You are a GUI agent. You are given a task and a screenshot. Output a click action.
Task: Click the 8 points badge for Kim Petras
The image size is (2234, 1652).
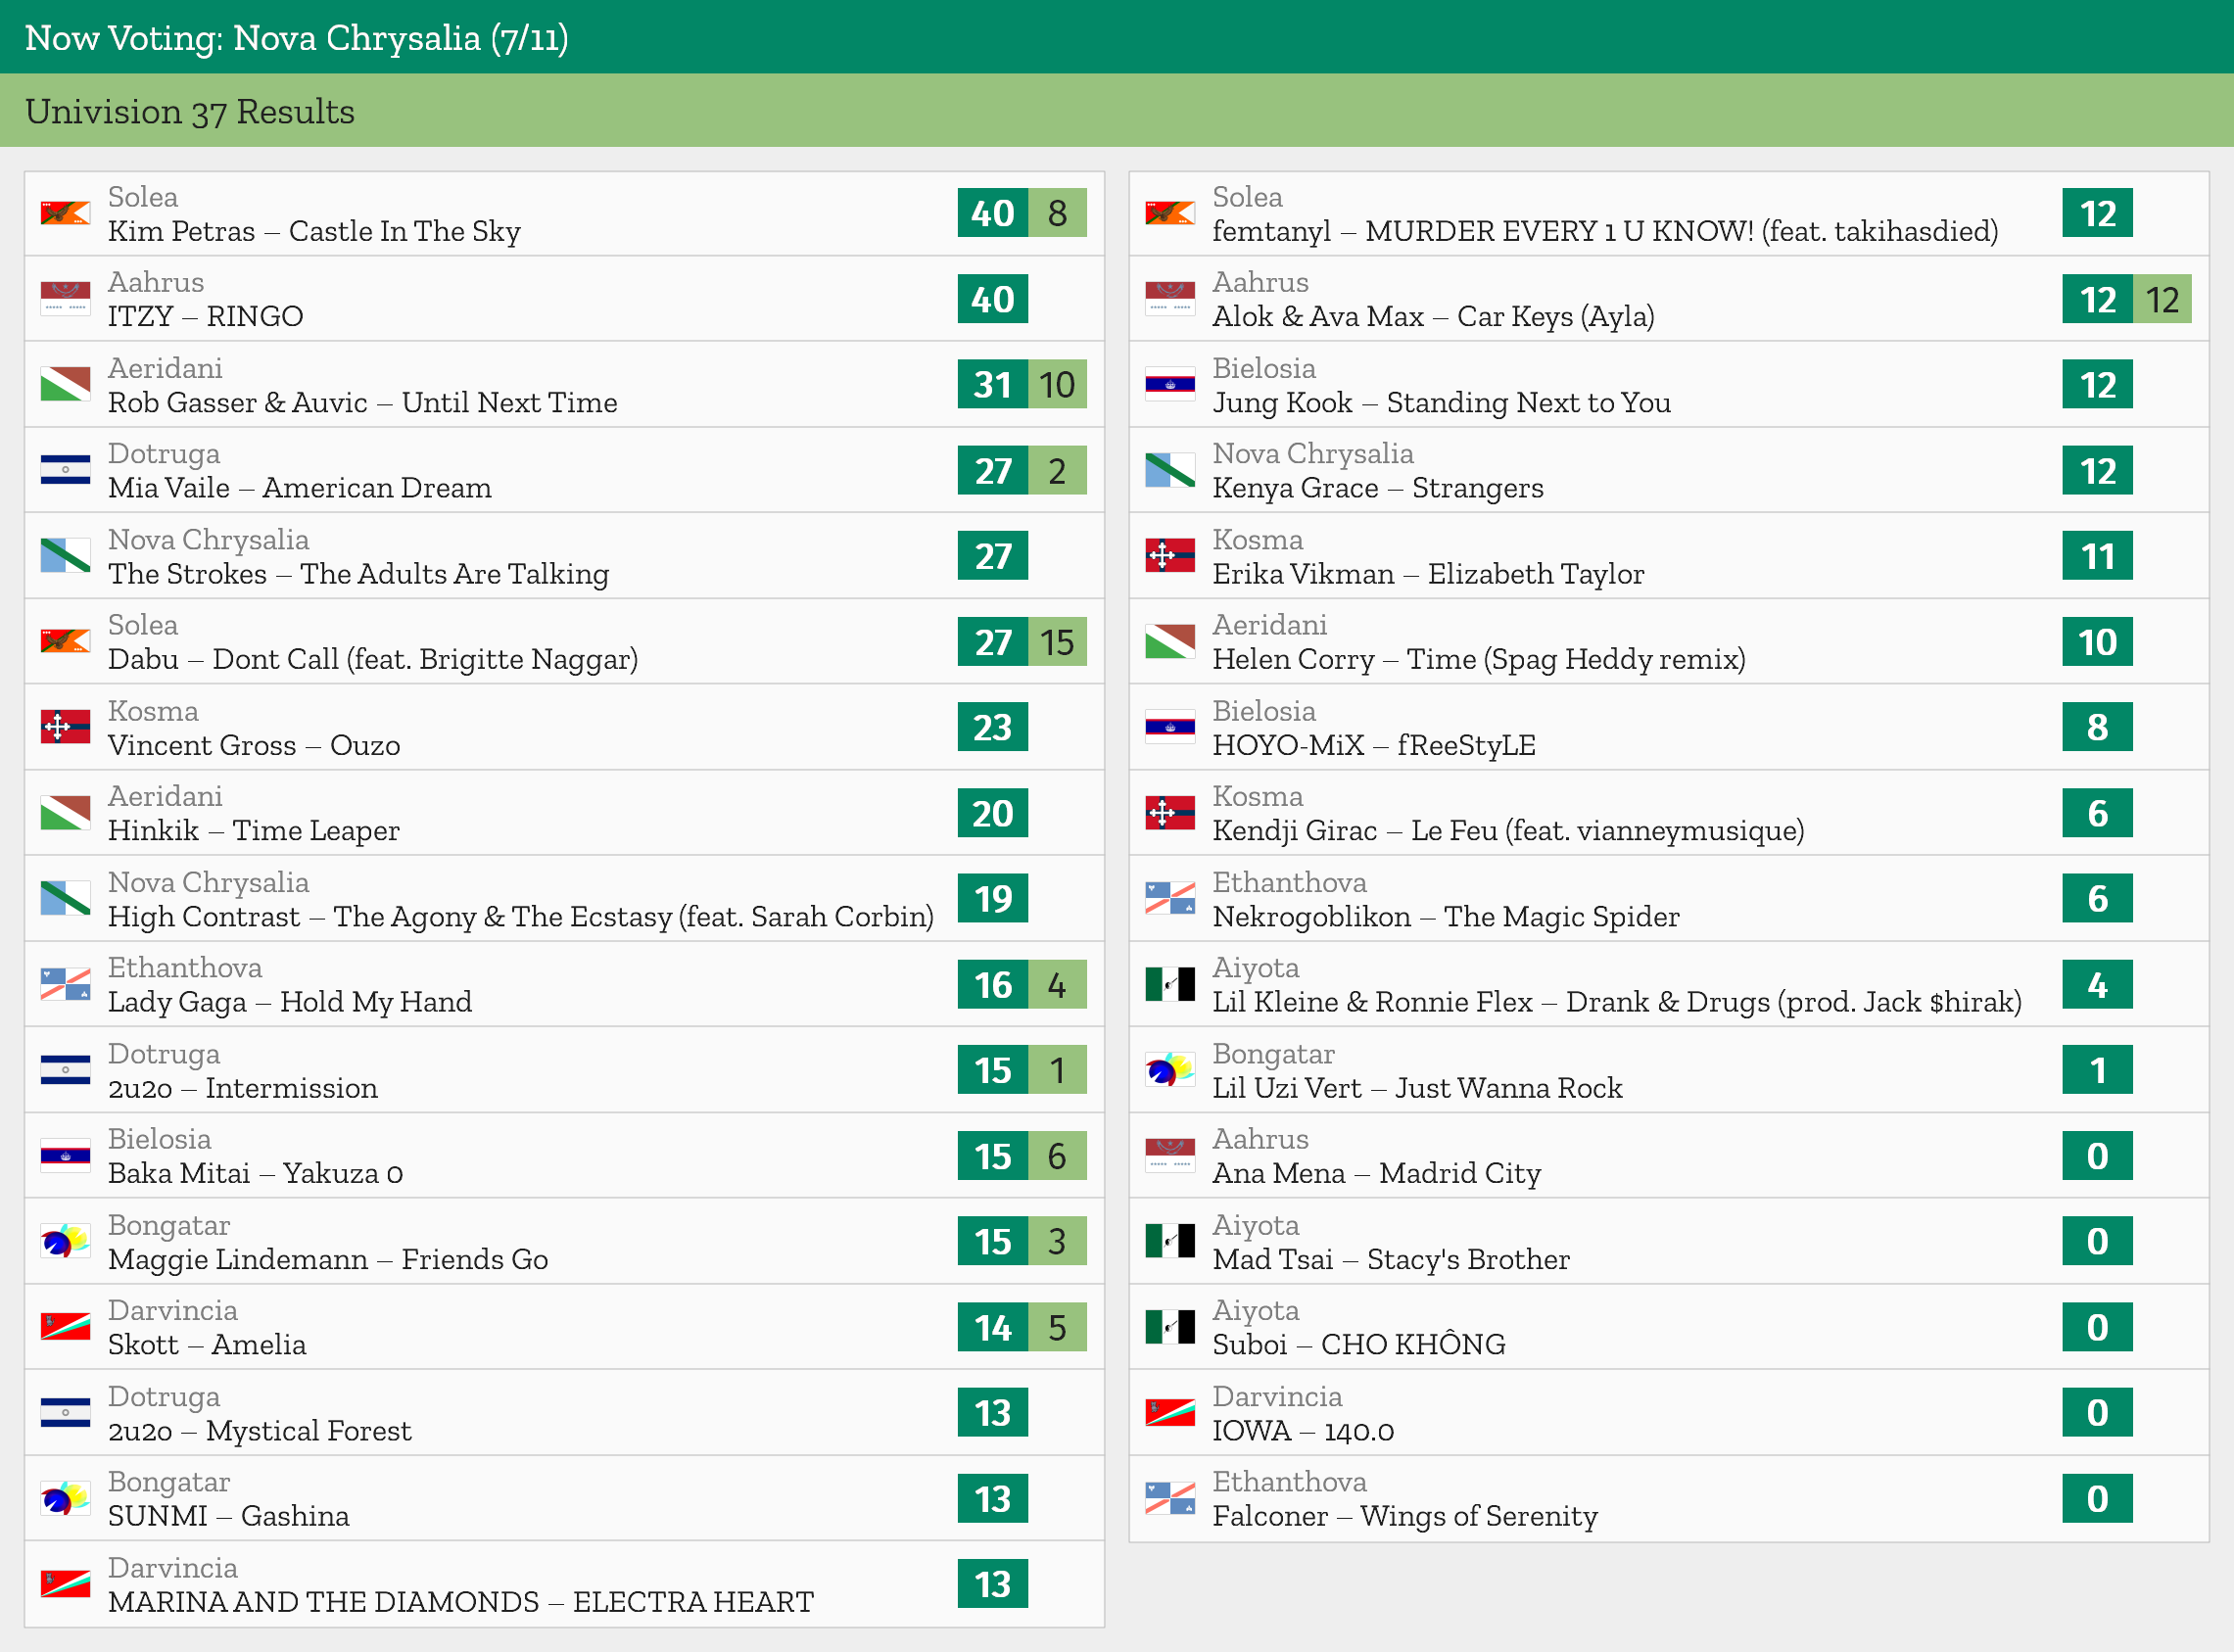tap(1057, 213)
